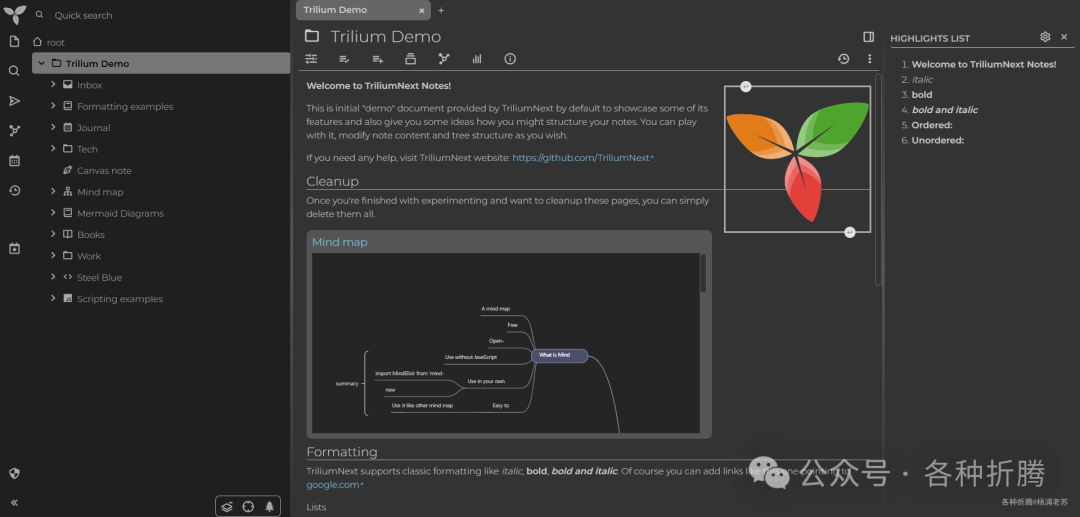This screenshot has height=517, width=1080.
Task: Expand the Journal tree node
Action: click(x=53, y=127)
